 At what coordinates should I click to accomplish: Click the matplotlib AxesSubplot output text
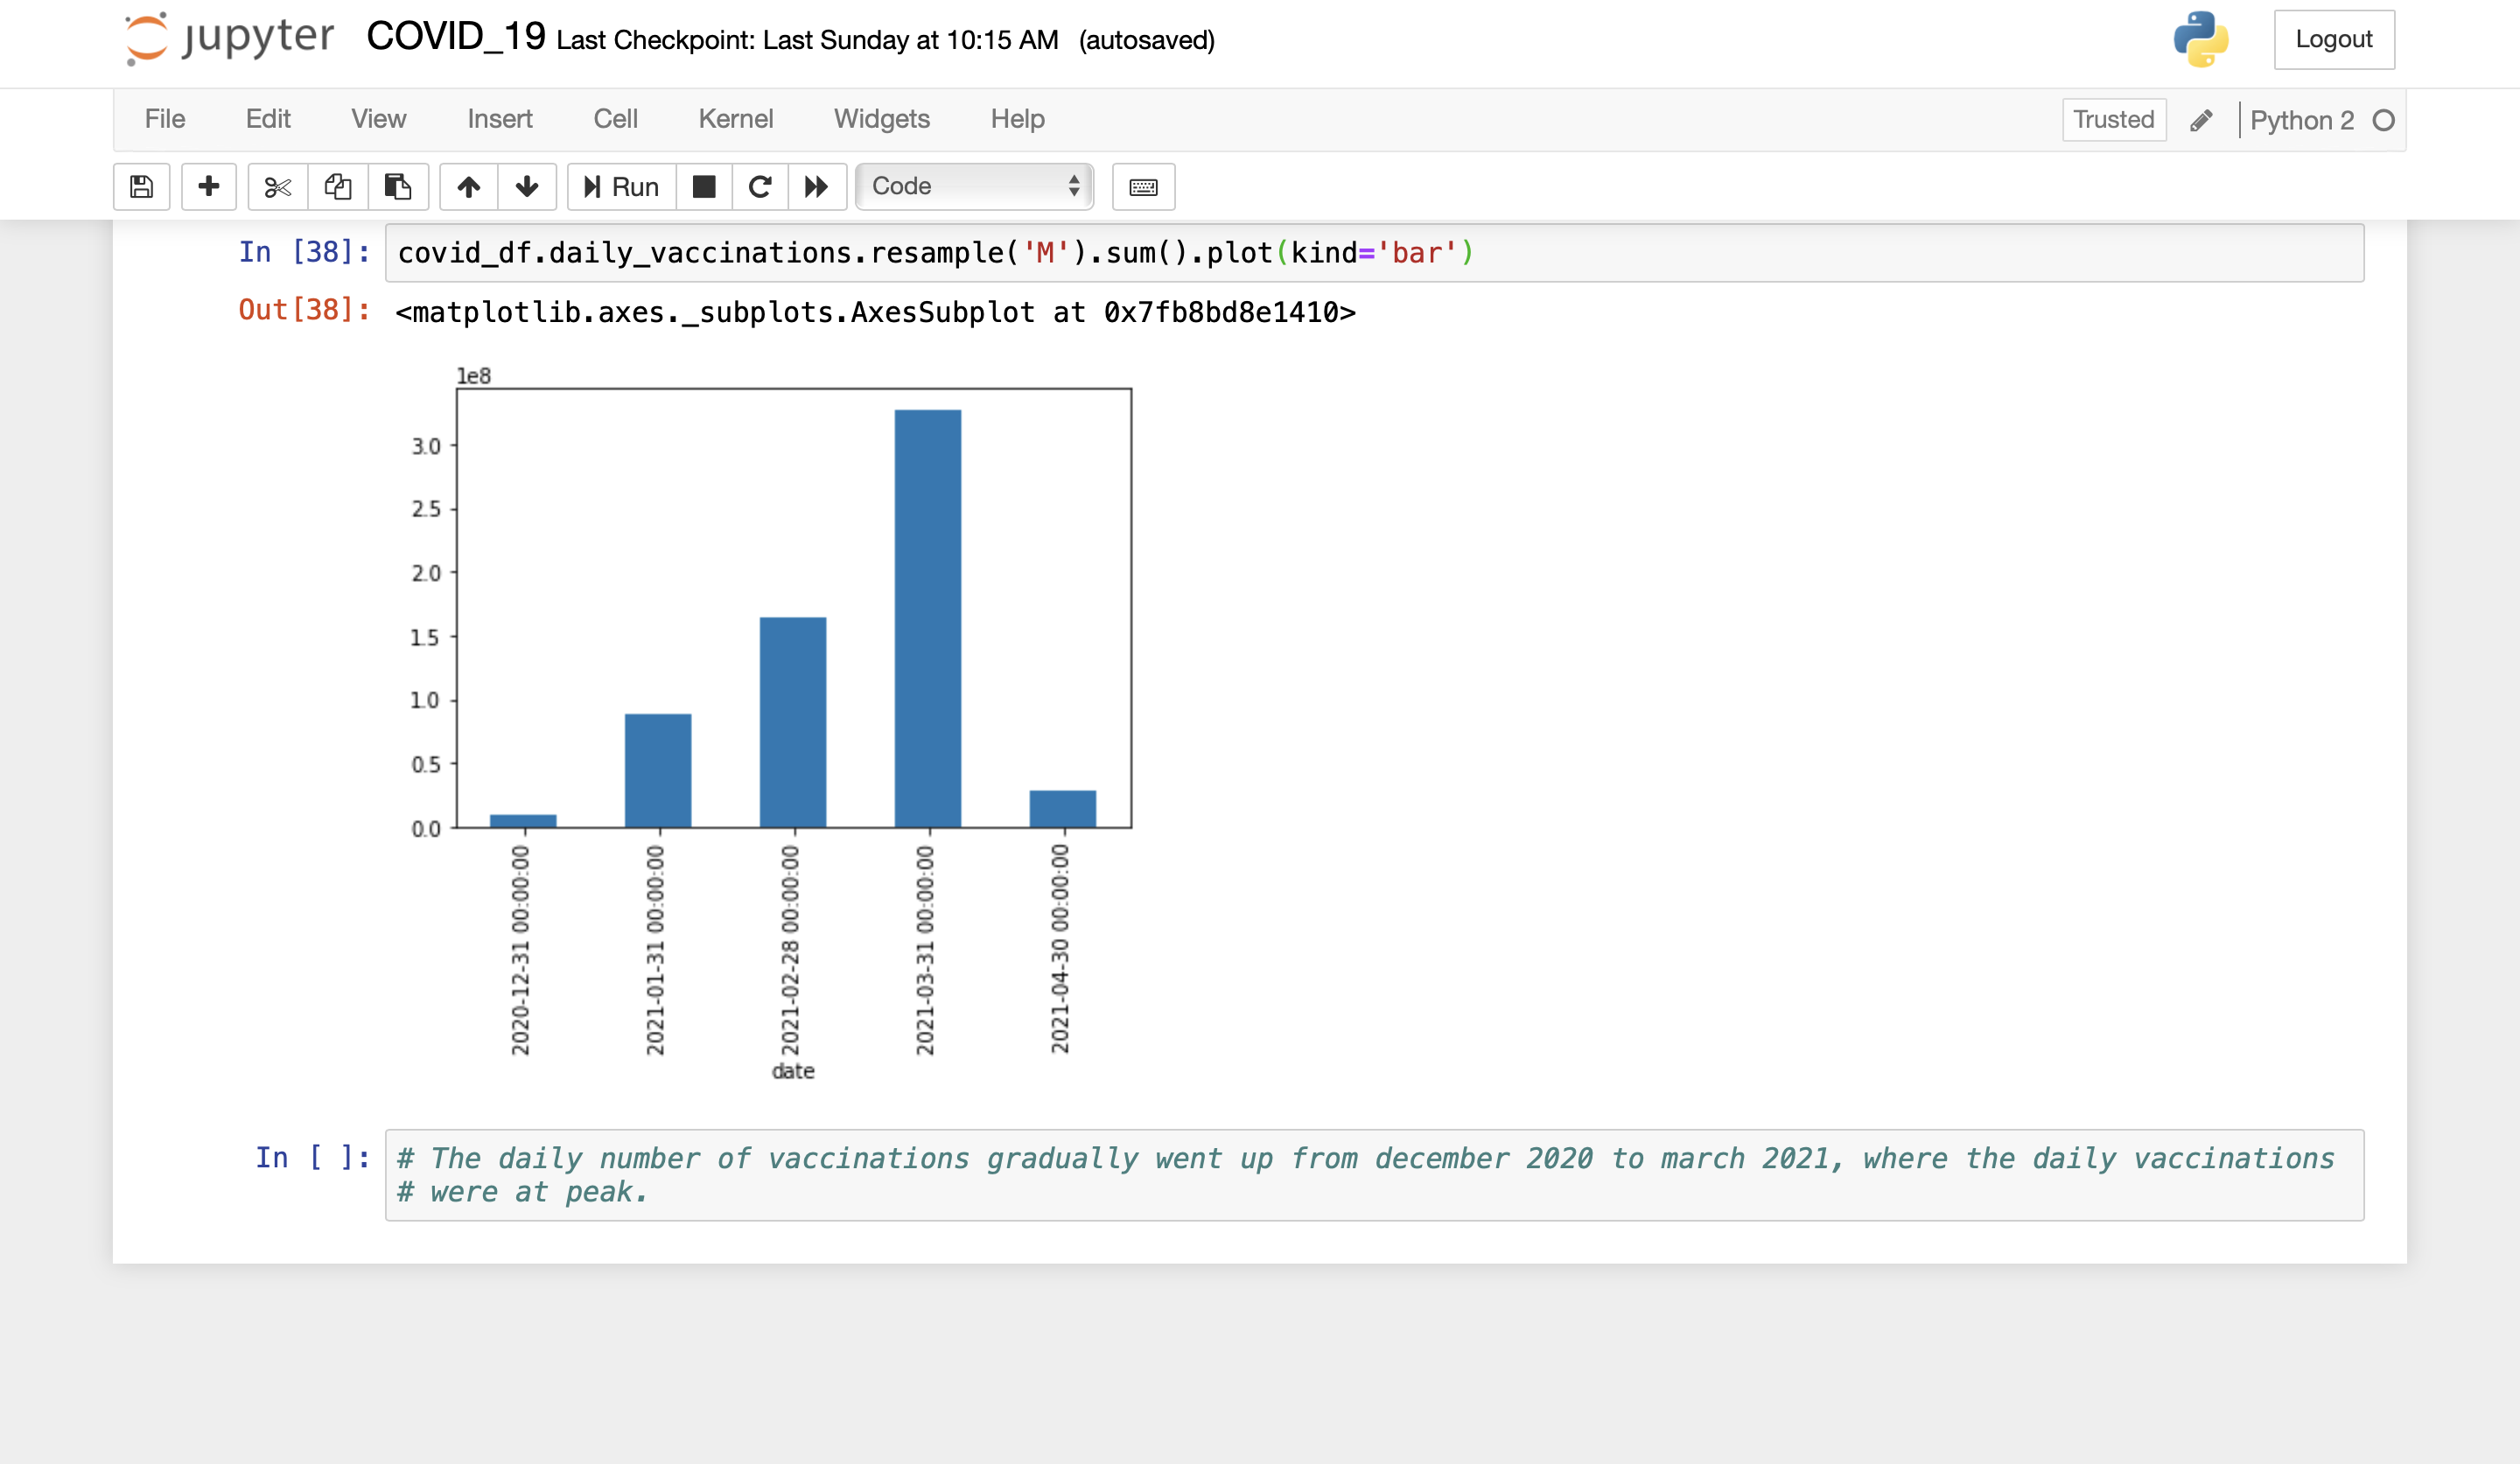tap(875, 312)
